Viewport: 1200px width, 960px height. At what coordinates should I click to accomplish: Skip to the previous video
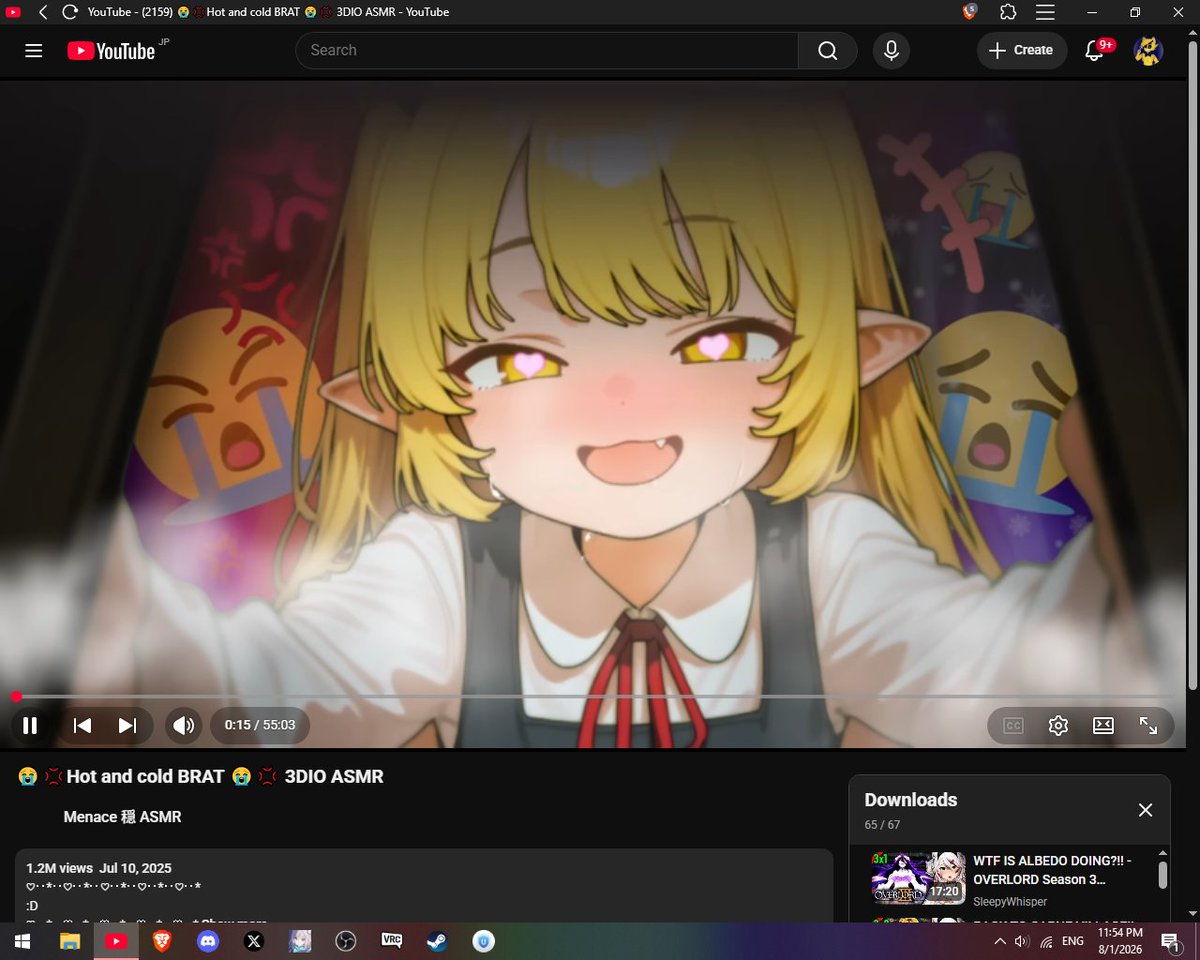pos(83,725)
